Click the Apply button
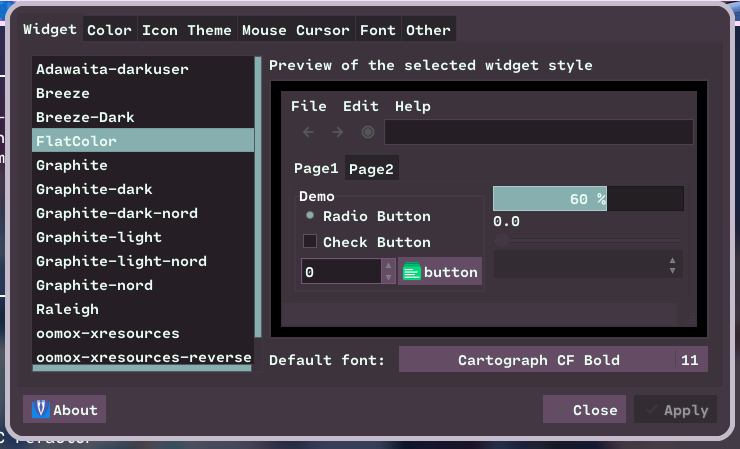 pyautogui.click(x=675, y=409)
